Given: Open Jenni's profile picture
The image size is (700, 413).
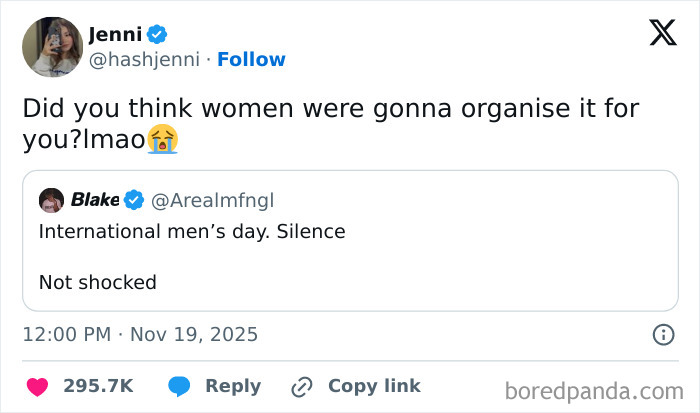Looking at the screenshot, I should (x=51, y=46).
